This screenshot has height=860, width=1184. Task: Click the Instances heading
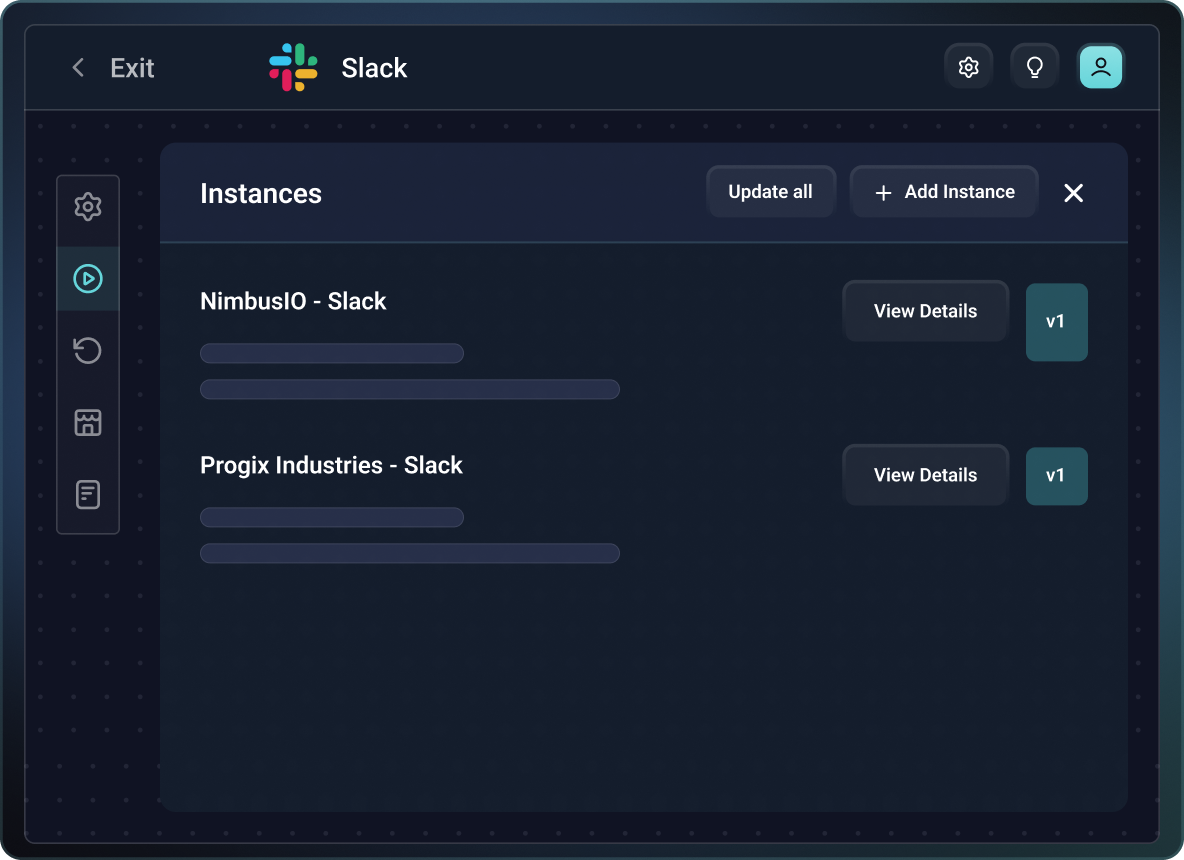pos(261,193)
